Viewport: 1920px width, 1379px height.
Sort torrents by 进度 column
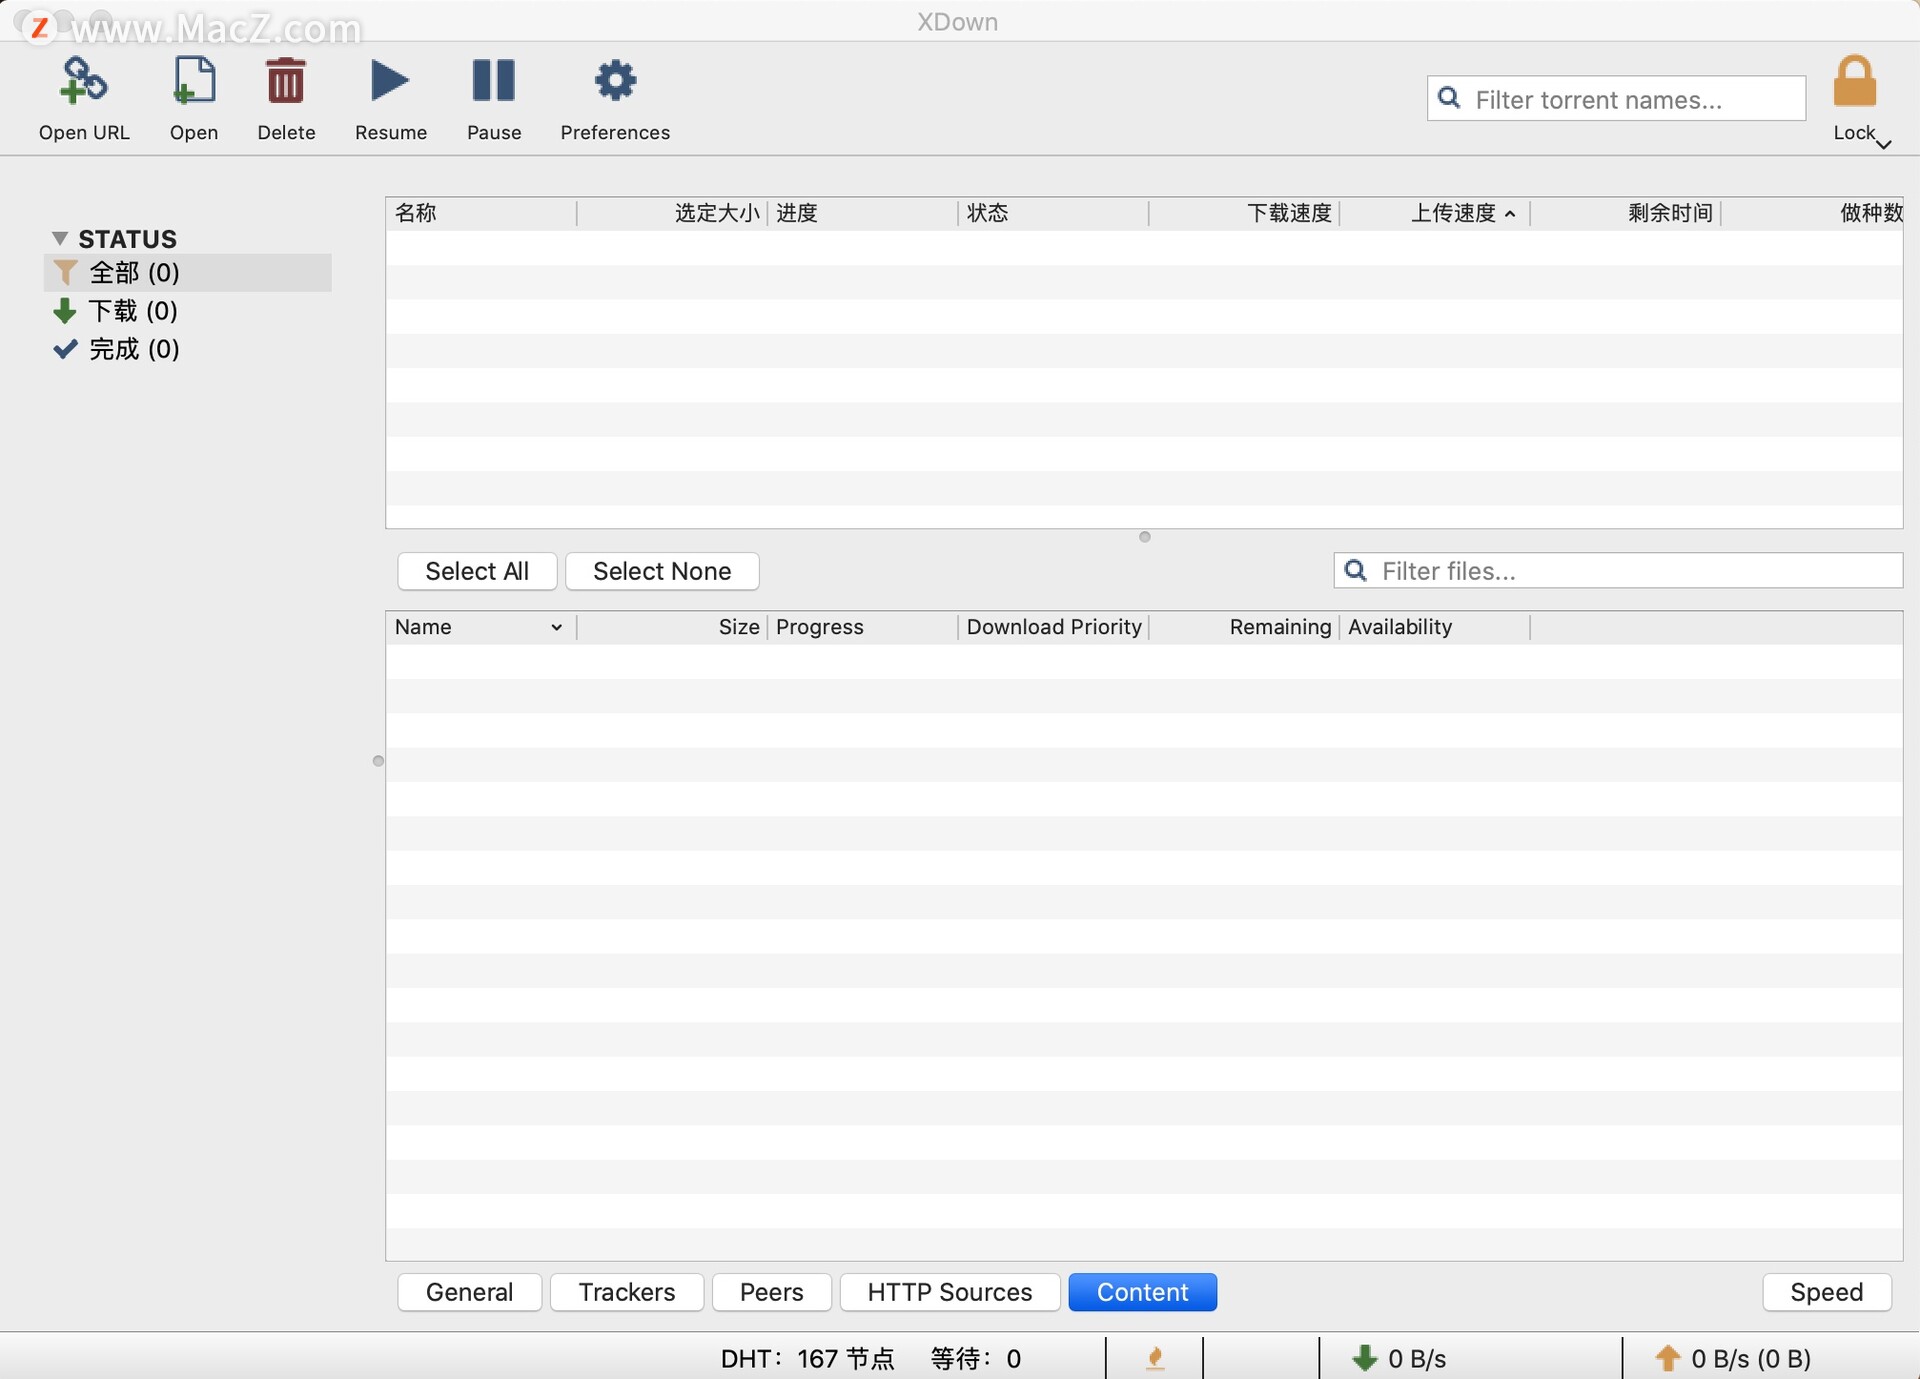862,213
